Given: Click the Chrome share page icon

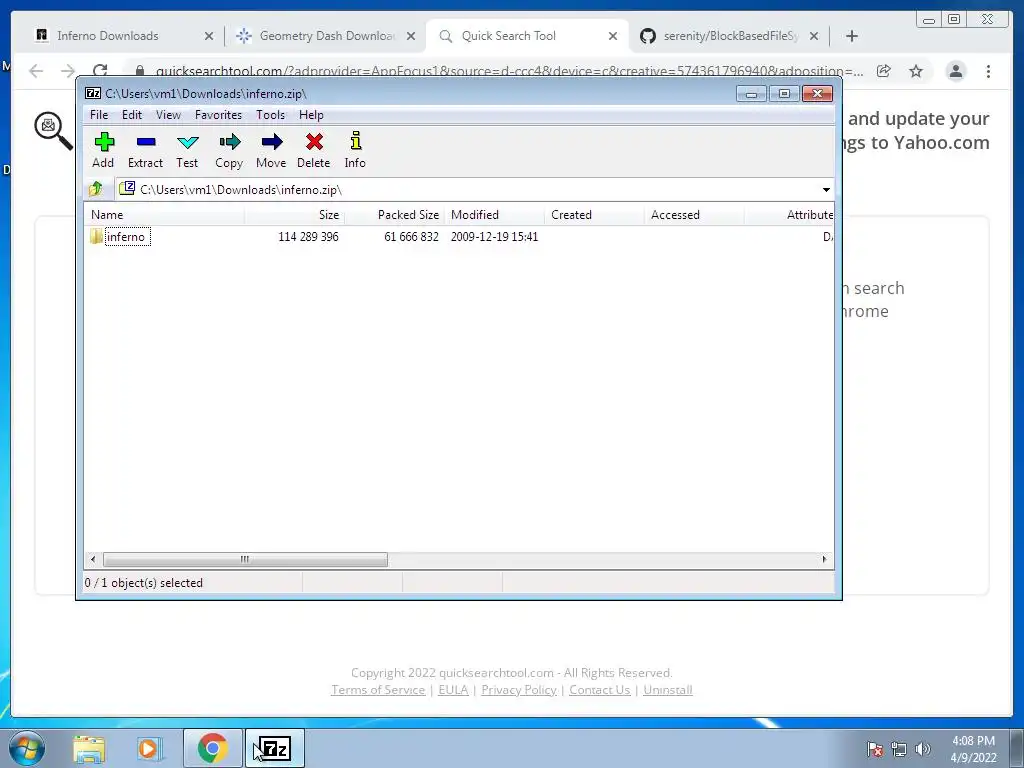Looking at the screenshot, I should [x=884, y=71].
